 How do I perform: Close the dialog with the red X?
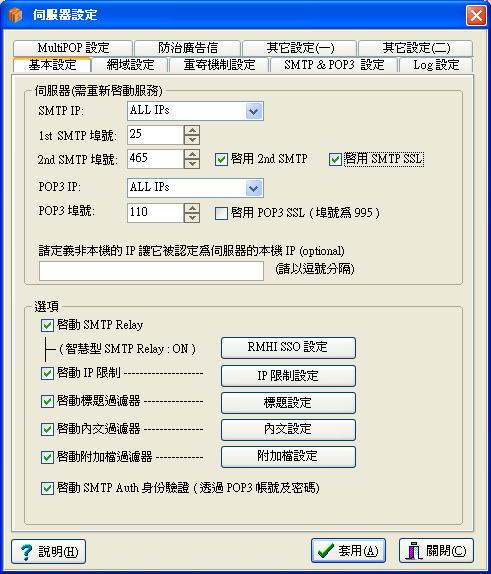tap(476, 15)
